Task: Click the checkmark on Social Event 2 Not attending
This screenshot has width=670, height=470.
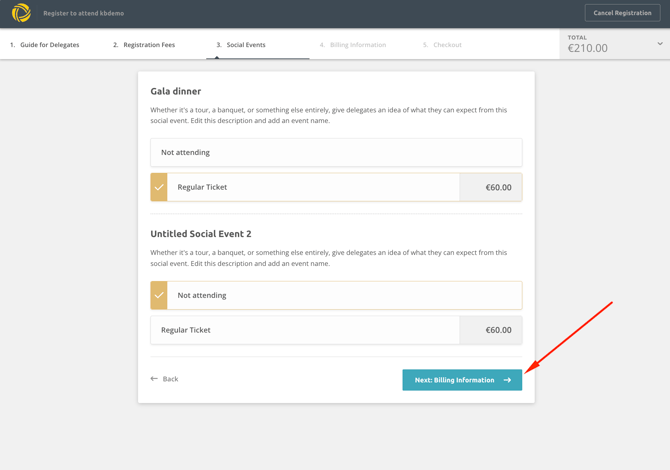Action: click(x=159, y=295)
